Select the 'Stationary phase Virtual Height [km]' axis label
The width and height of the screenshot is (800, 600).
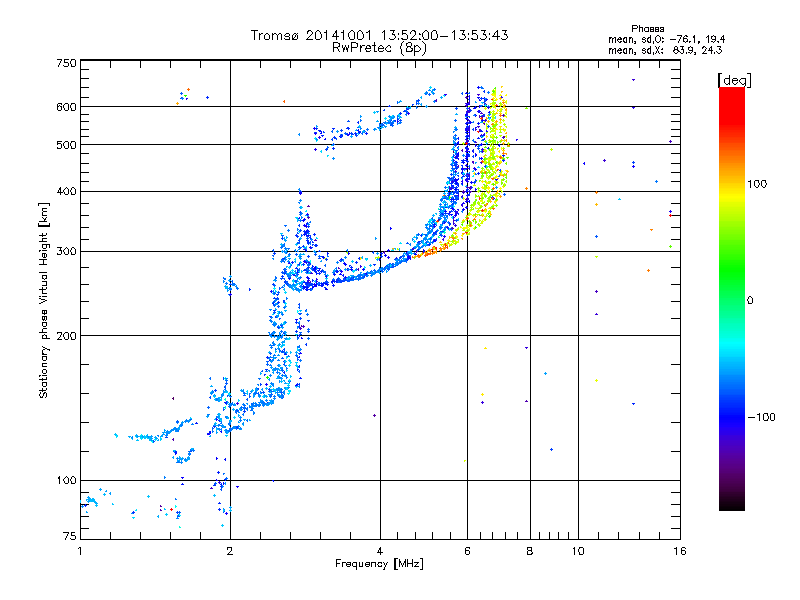click(44, 300)
